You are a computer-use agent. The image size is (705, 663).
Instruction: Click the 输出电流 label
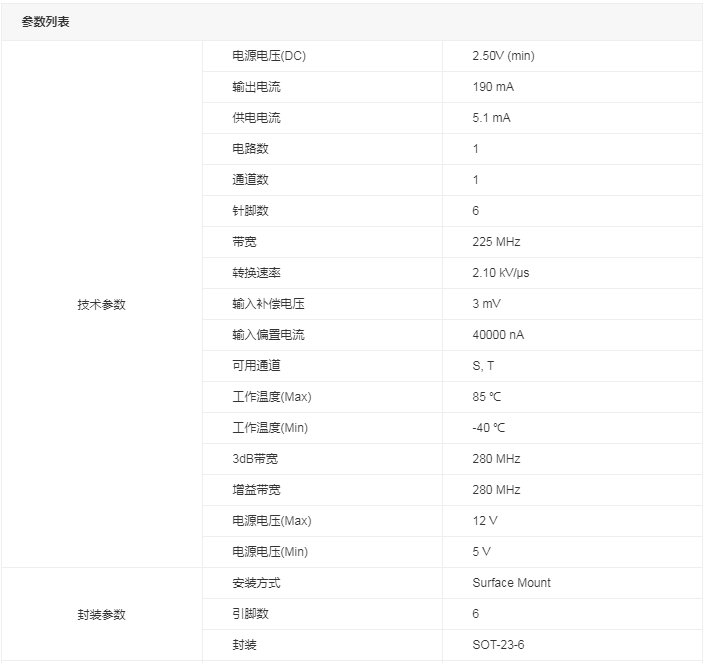click(x=256, y=87)
